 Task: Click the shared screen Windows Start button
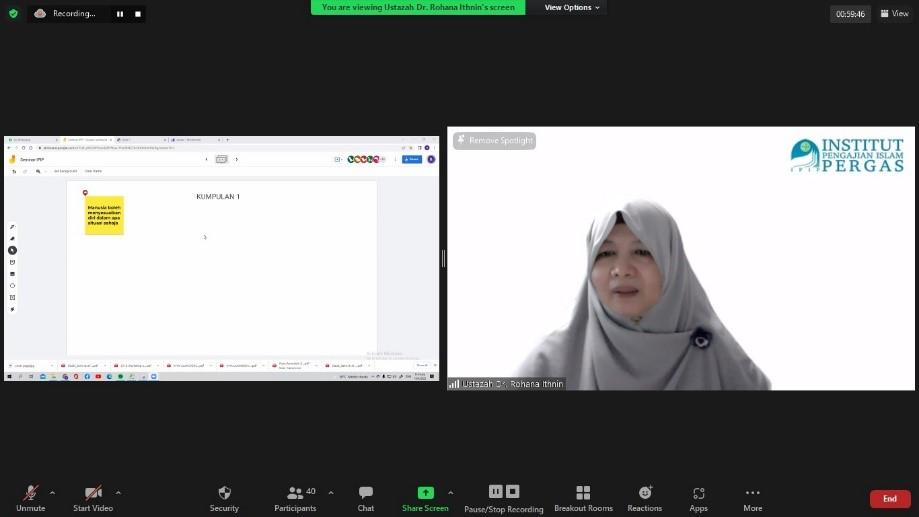9,376
